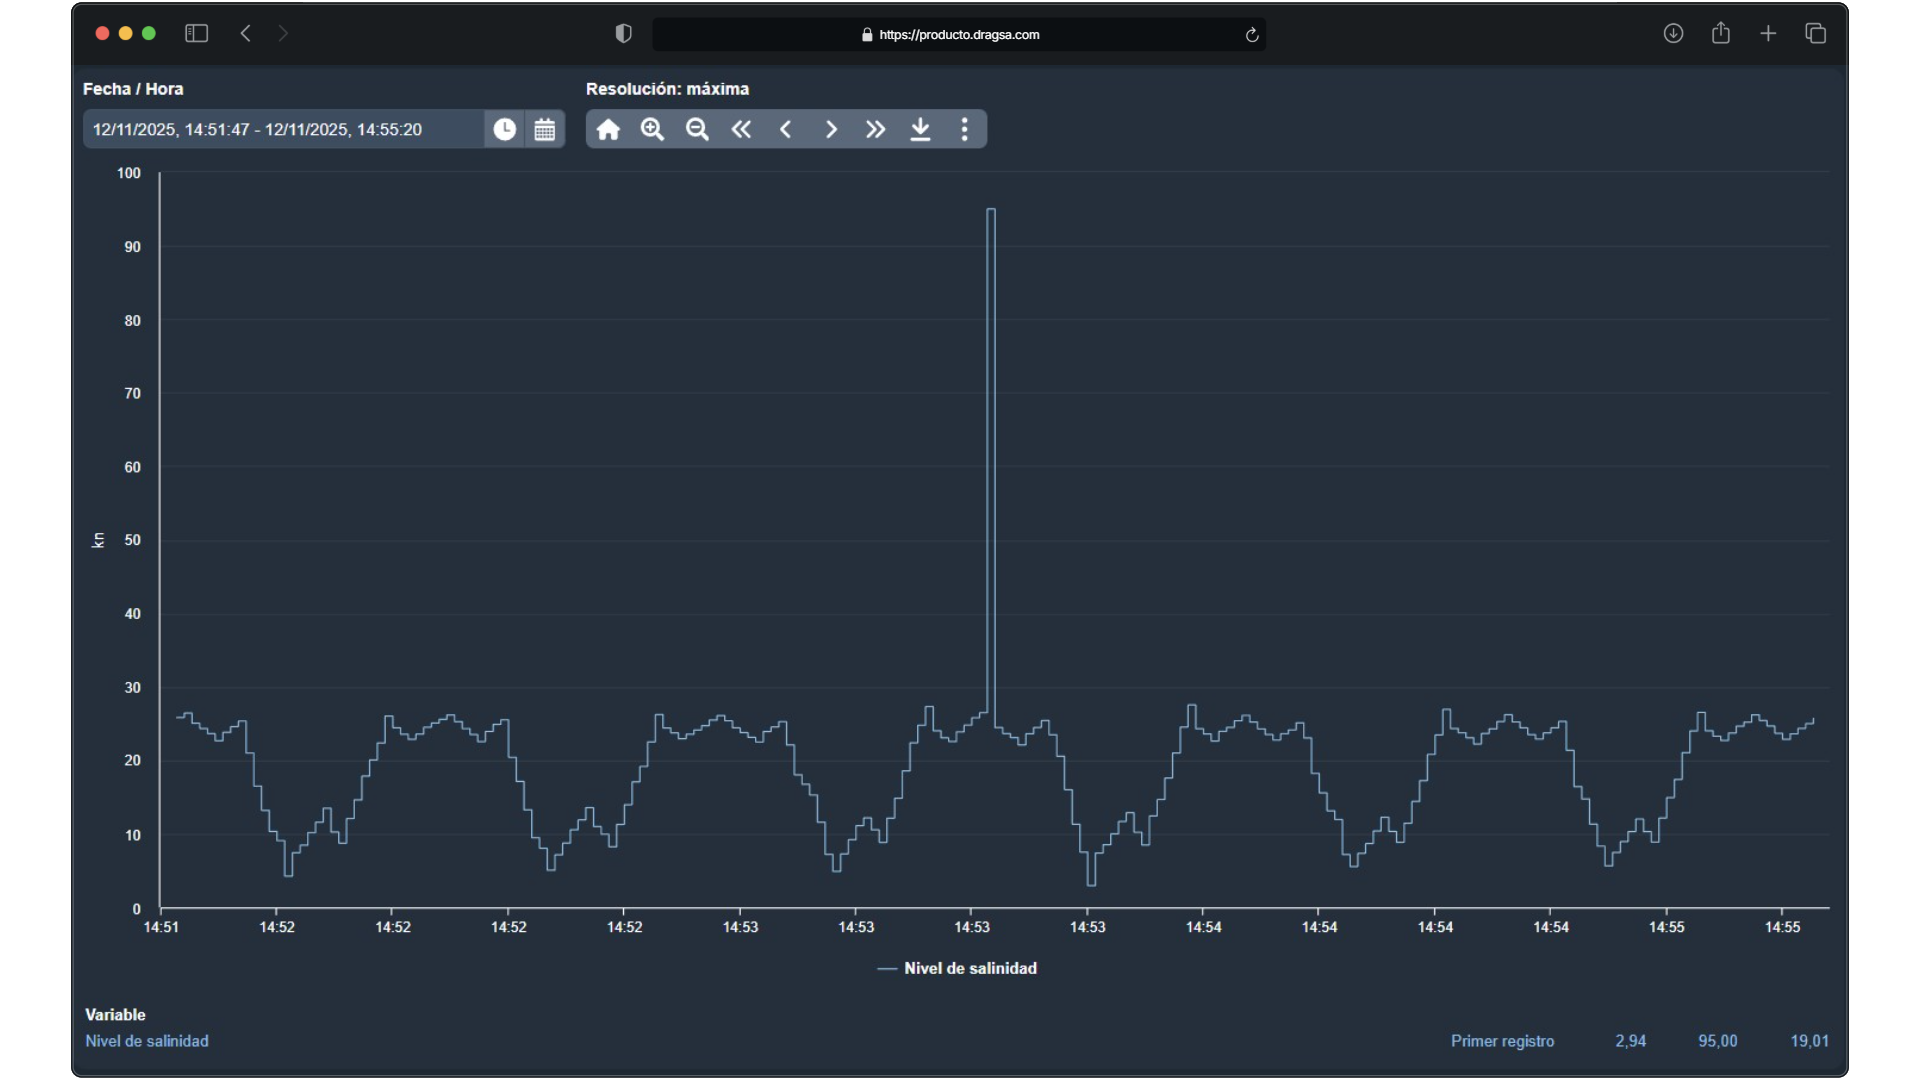The width and height of the screenshot is (1920, 1080).
Task: Click the salinity spike at 95 on chart
Action: coord(991,211)
